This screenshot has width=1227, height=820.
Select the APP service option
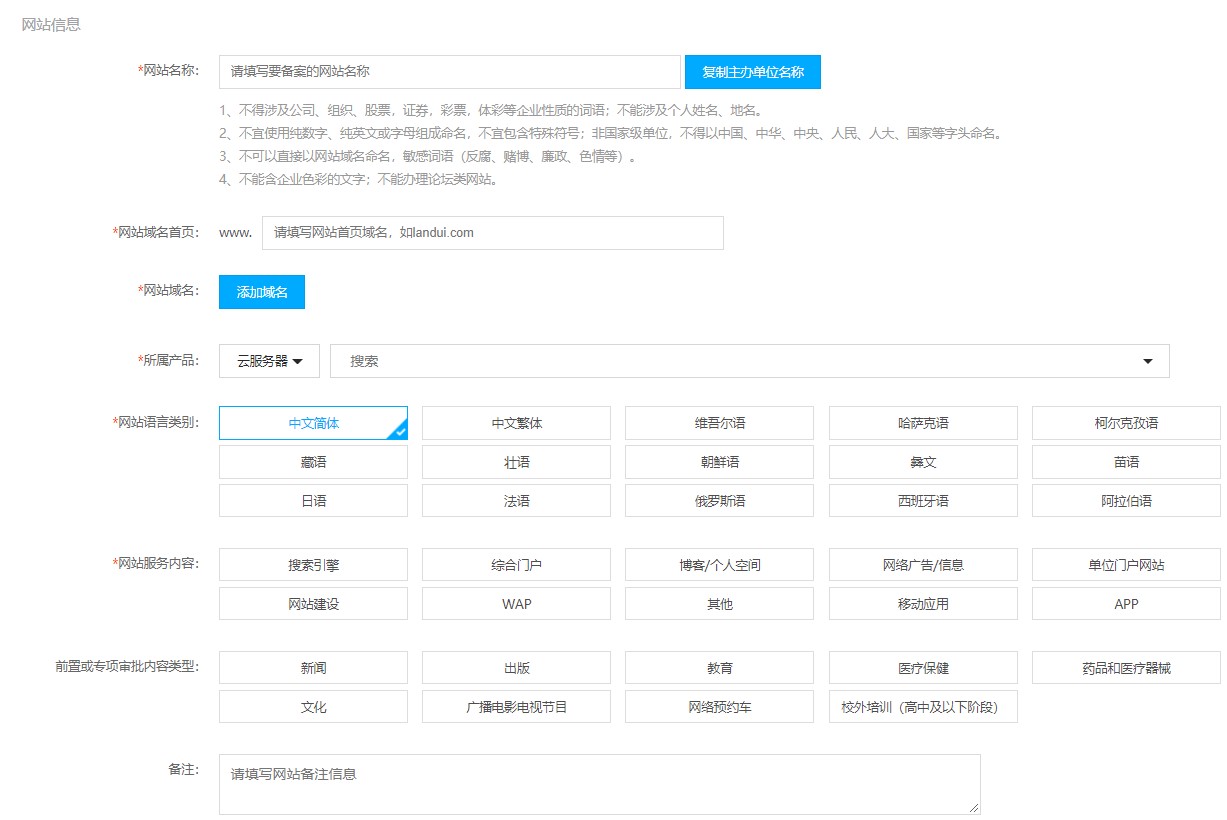pos(1125,603)
